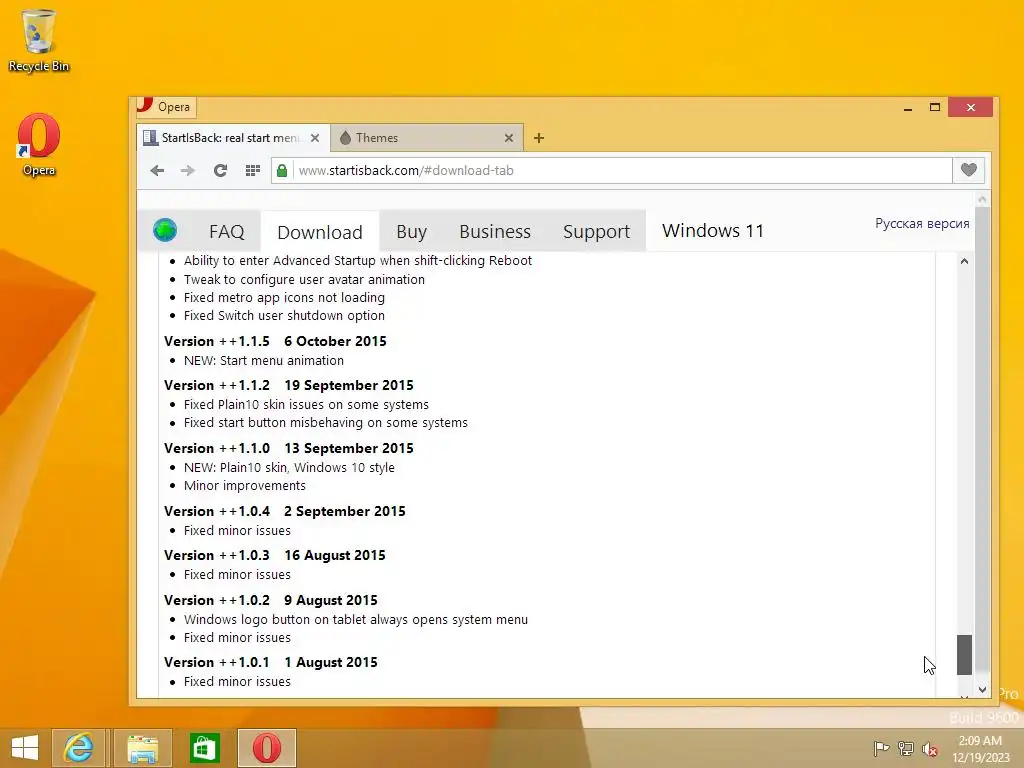This screenshot has width=1024, height=768.
Task: Click 'NEW: Start menu animation' line
Action: pos(264,360)
